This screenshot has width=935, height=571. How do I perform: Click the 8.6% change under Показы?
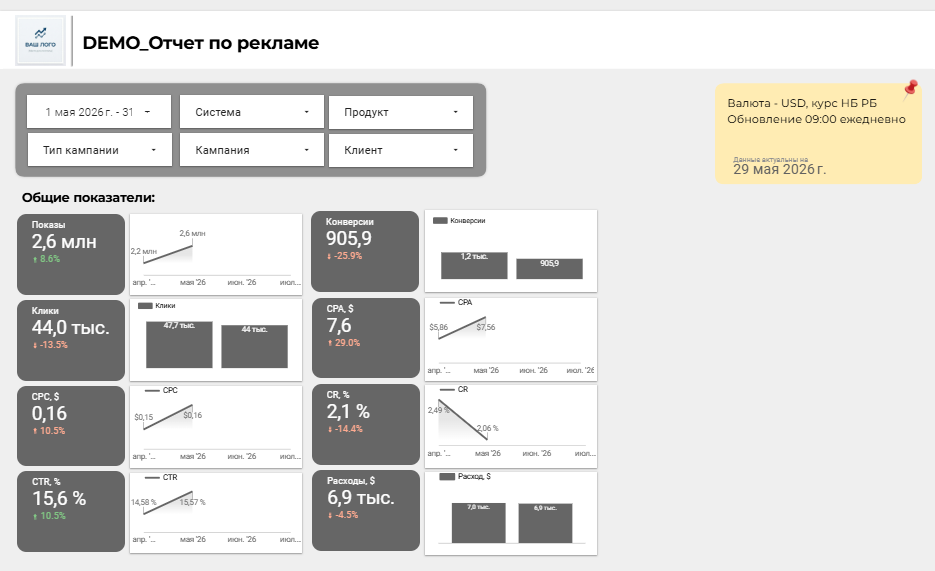47,259
